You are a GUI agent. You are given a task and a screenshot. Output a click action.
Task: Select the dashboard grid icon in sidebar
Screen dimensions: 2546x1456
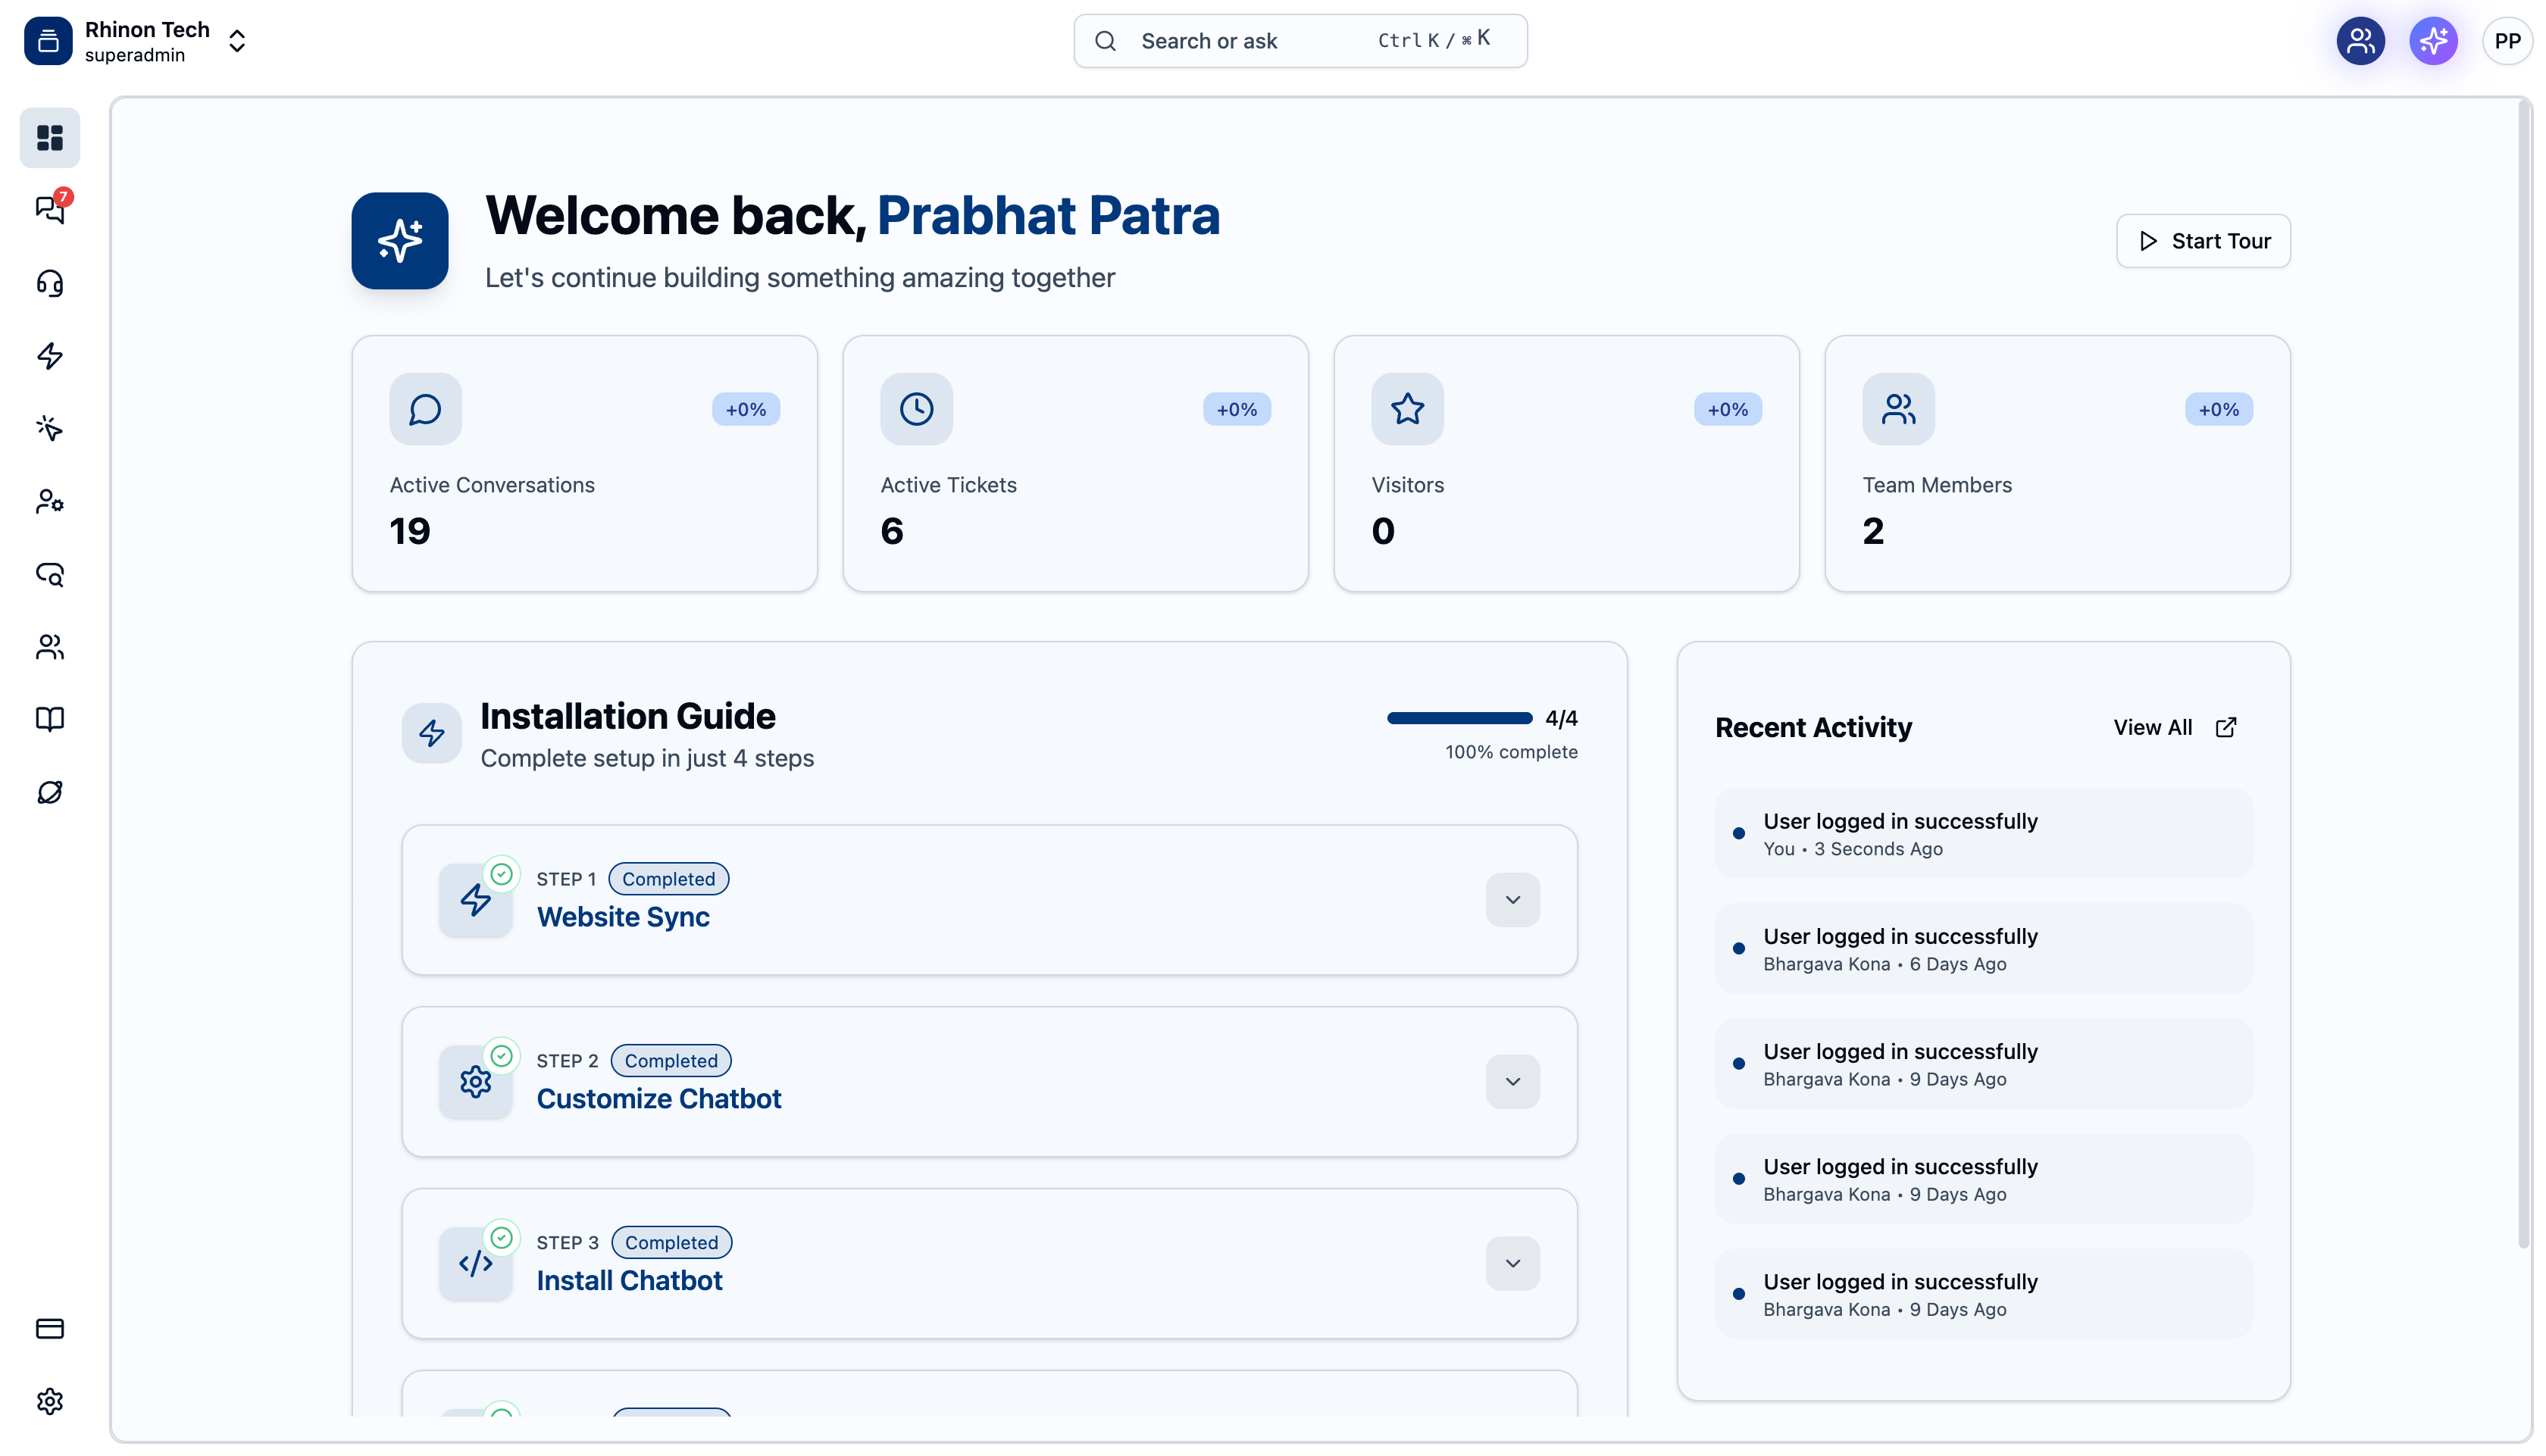pyautogui.click(x=49, y=137)
